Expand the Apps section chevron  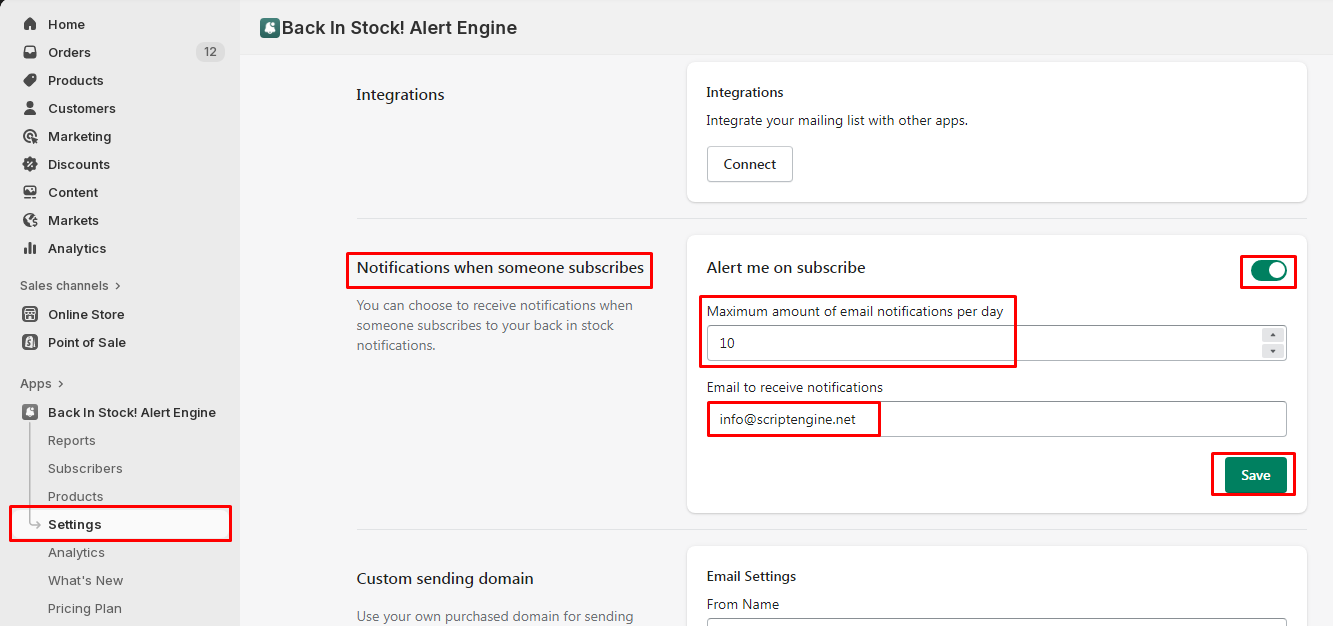(x=61, y=384)
